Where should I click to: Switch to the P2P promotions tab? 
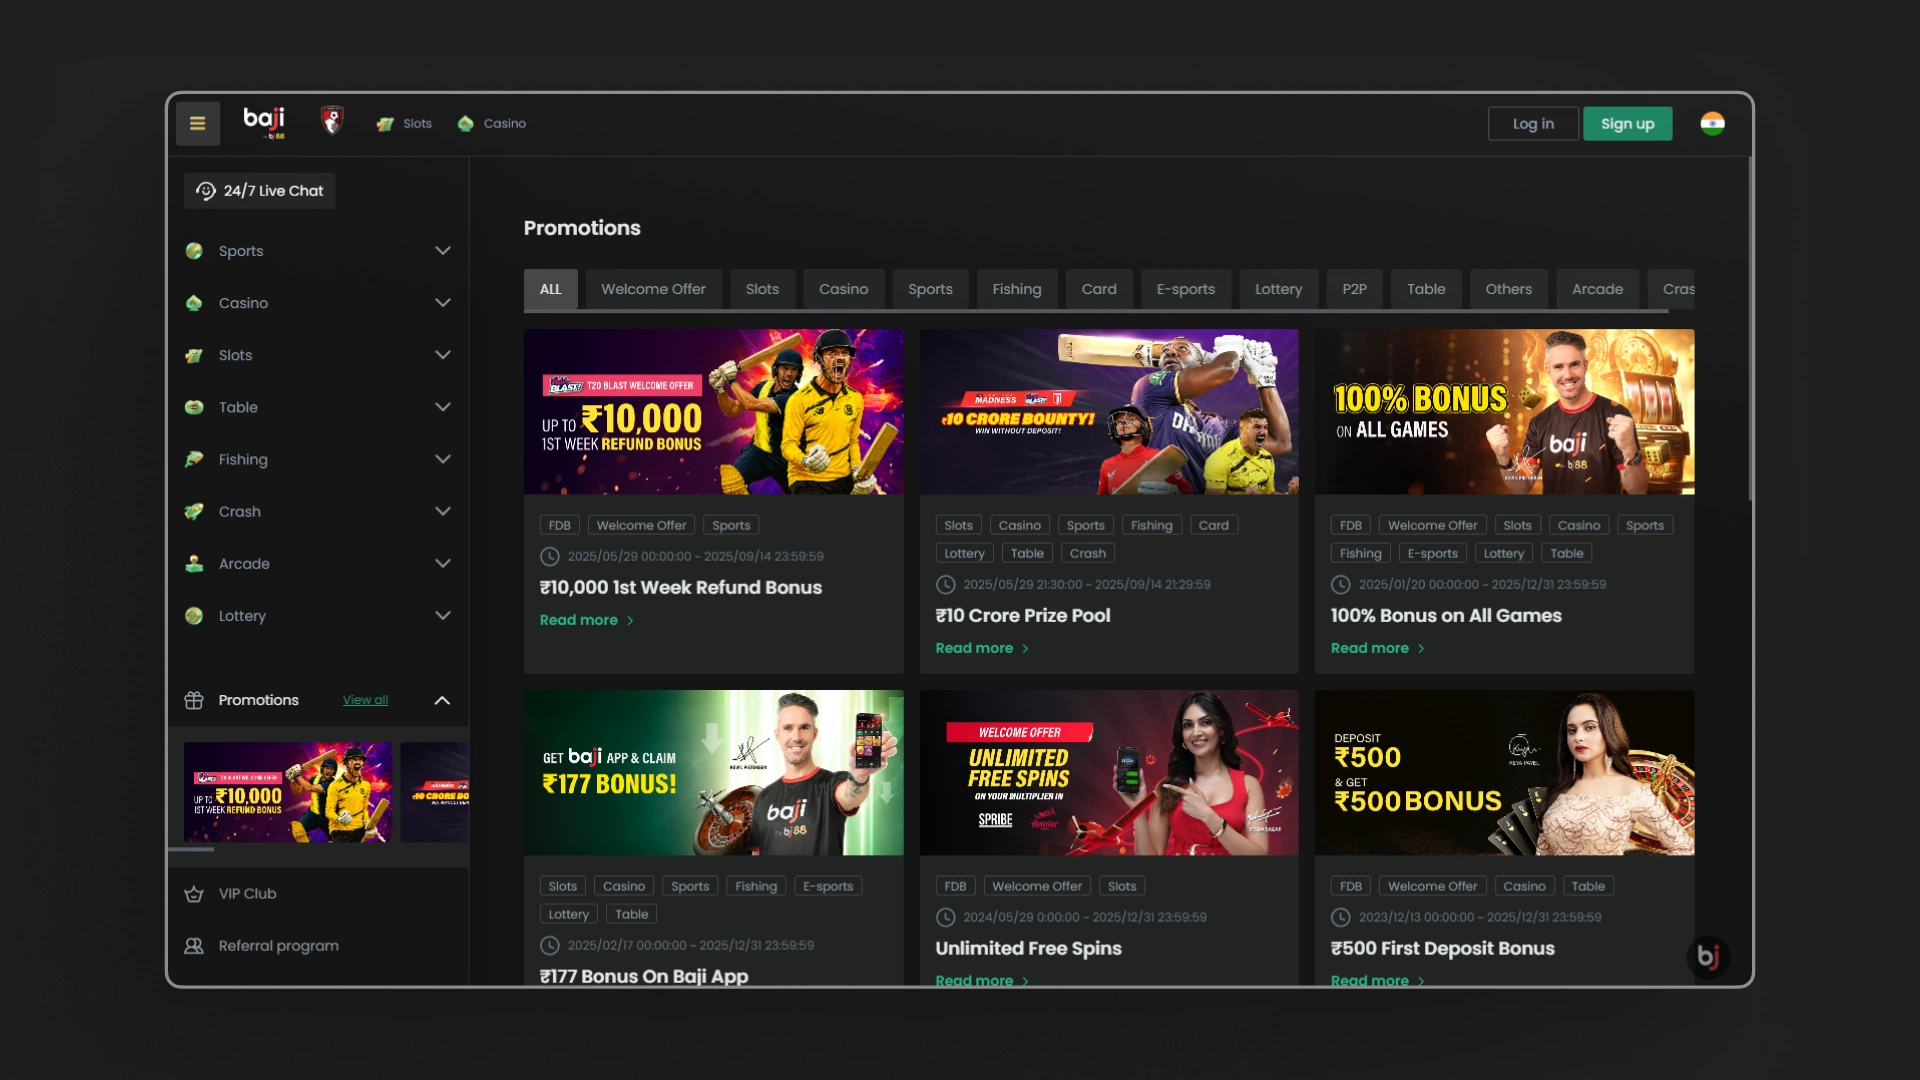click(1354, 289)
